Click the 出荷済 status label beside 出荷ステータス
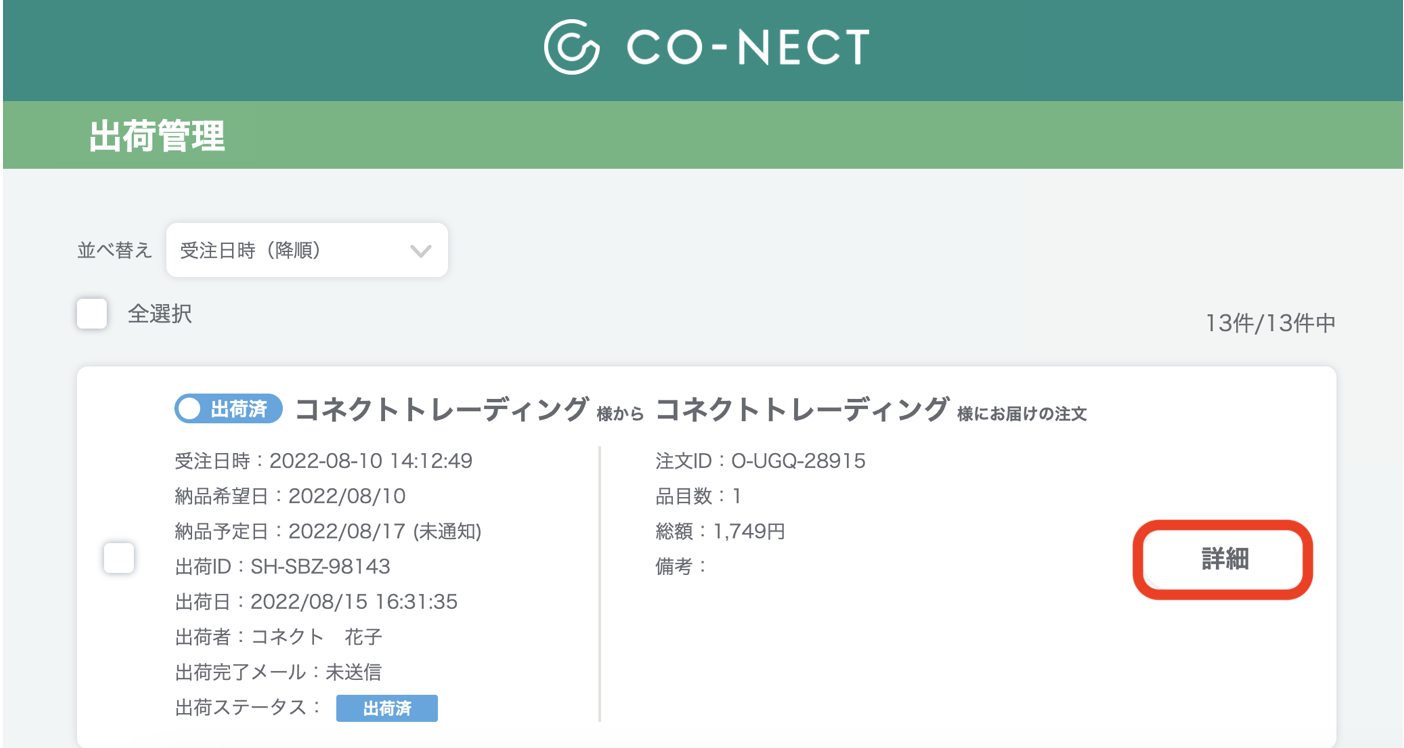The height and width of the screenshot is (748, 1404). [387, 709]
